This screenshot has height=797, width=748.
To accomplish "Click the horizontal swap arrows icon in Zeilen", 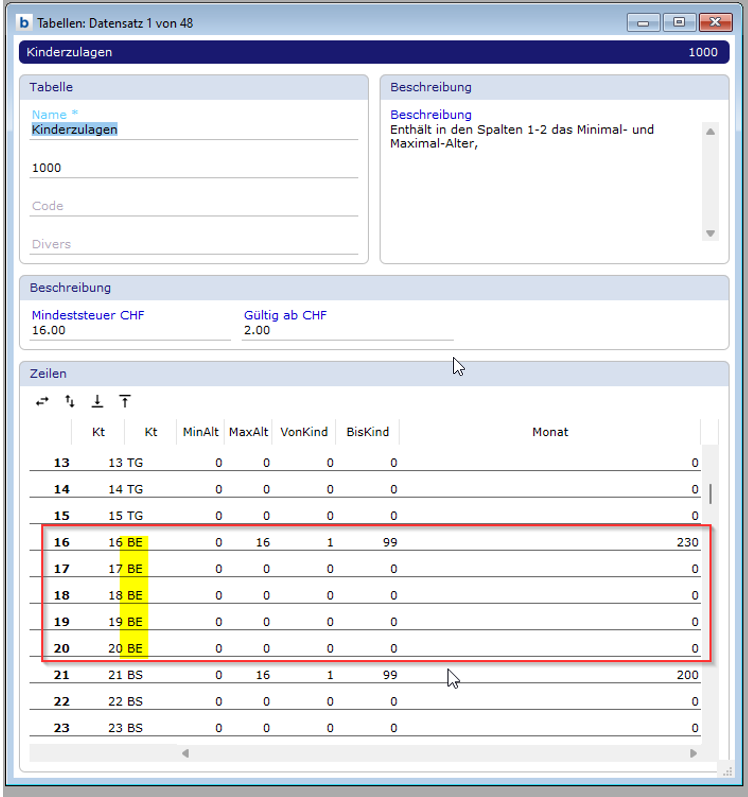I will coord(42,401).
